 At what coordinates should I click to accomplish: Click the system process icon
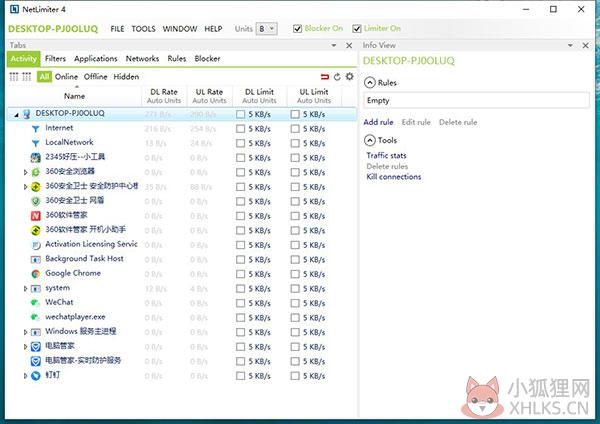point(36,289)
